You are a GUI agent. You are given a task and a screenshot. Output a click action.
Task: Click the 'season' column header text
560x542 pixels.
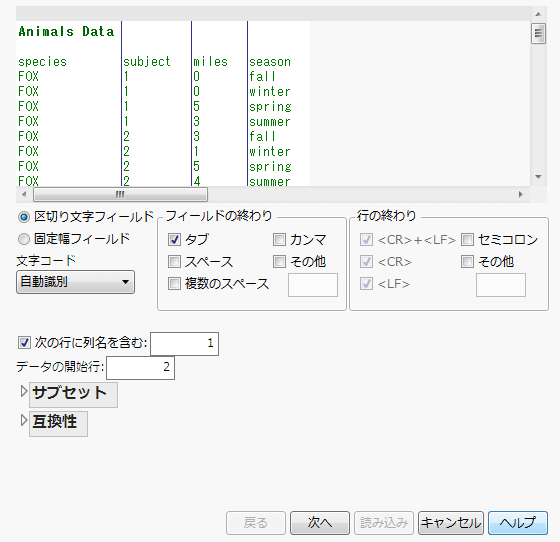[270, 62]
